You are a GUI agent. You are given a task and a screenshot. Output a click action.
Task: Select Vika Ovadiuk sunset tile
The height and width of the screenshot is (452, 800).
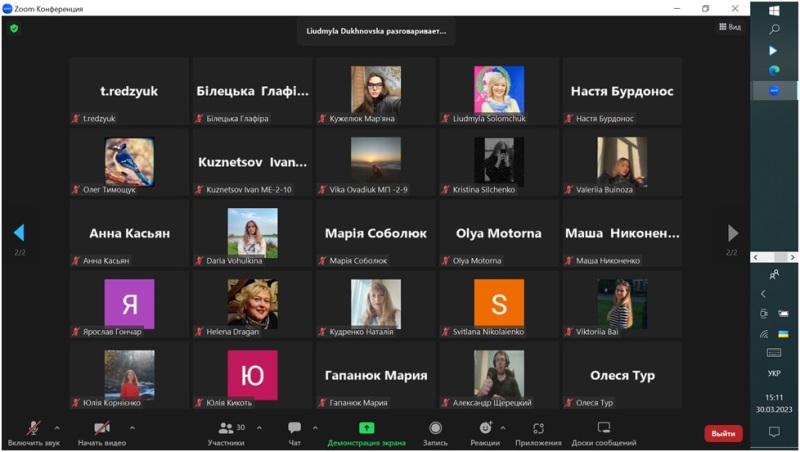[376, 162]
